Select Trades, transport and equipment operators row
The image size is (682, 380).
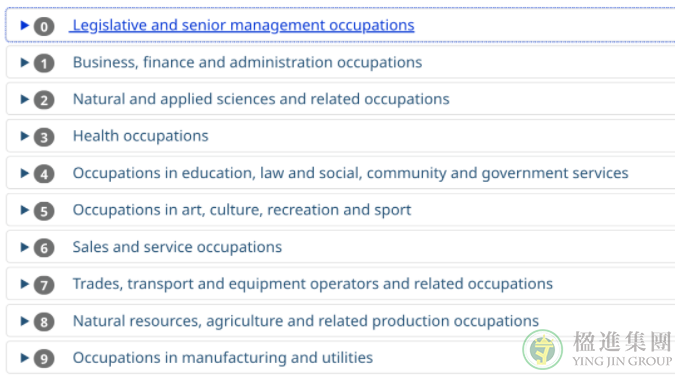point(341,284)
